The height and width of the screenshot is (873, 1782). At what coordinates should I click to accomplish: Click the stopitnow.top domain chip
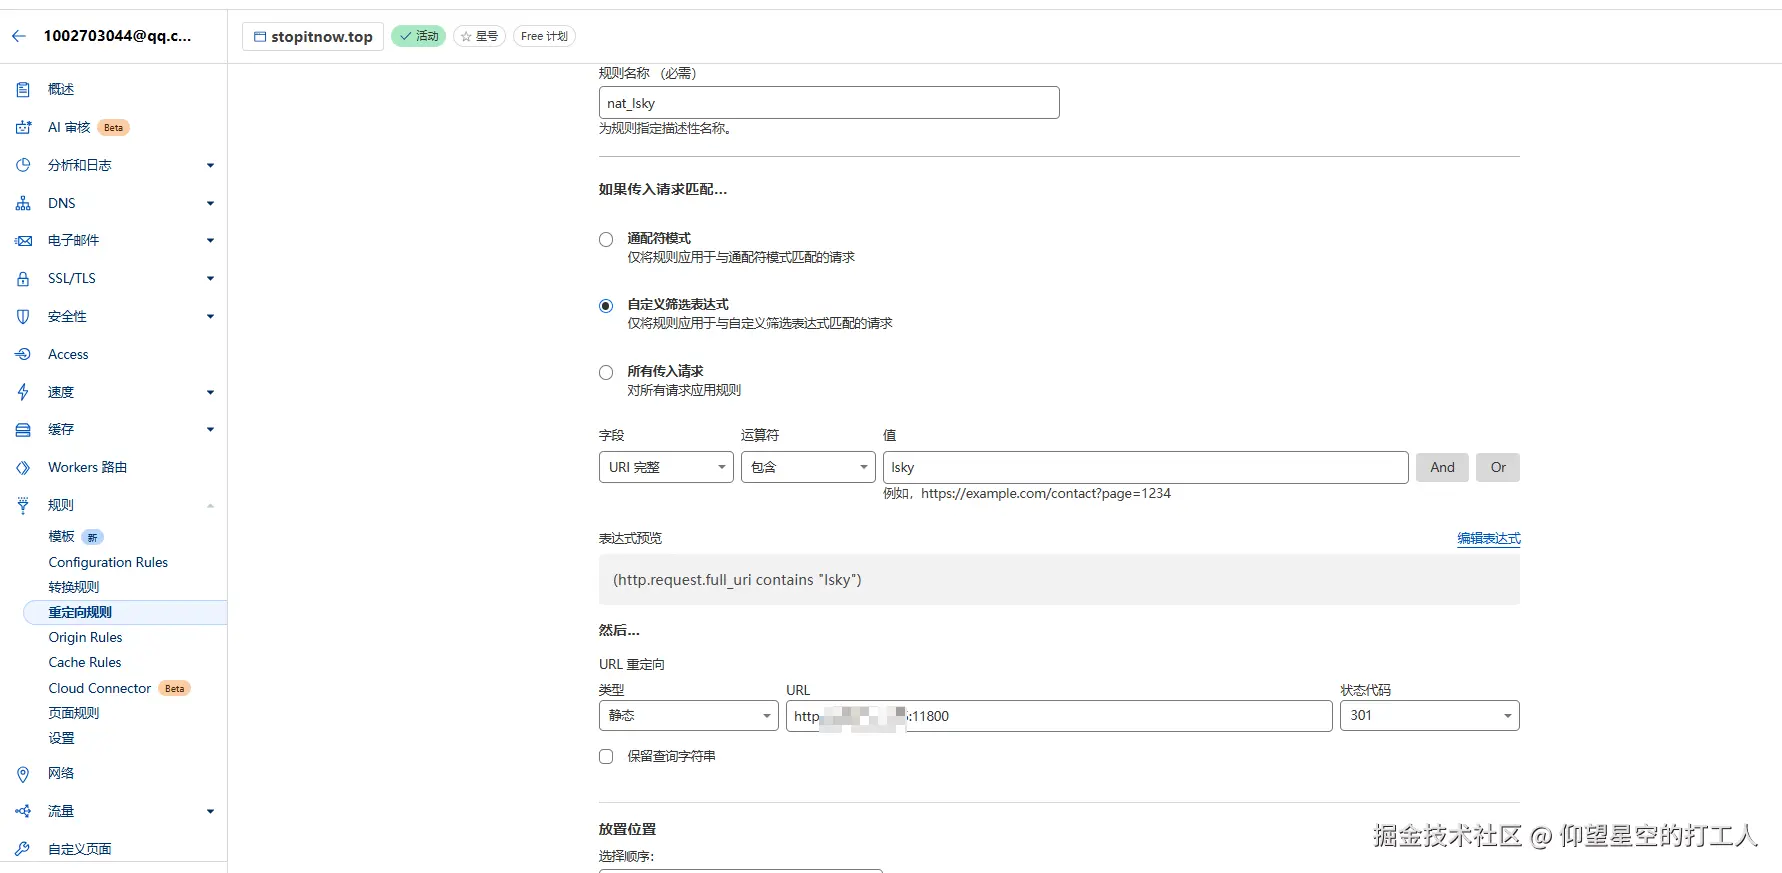(313, 36)
